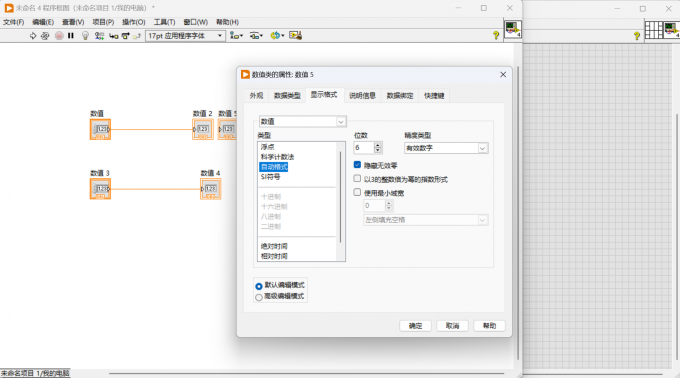Increase the minimum field width with its up arrow
The width and height of the screenshot is (680, 378).
tap(389, 203)
